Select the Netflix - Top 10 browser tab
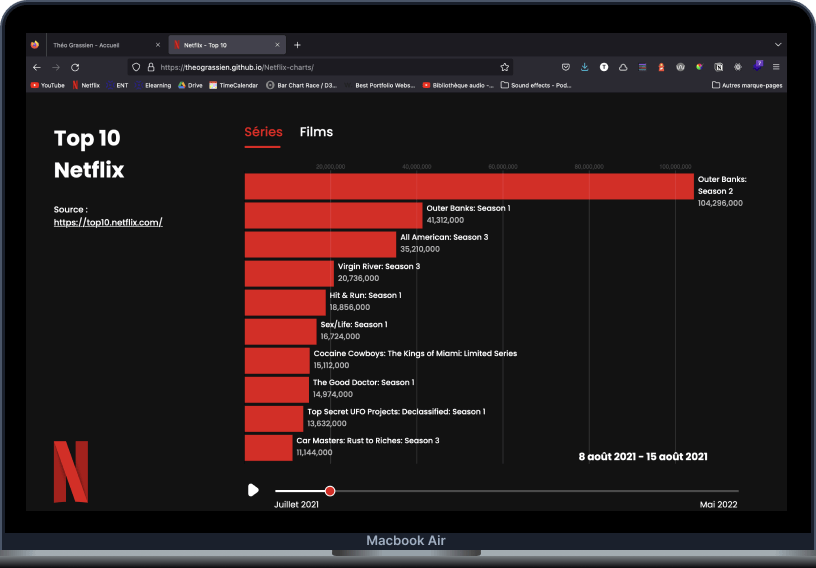The width and height of the screenshot is (816, 568). [227, 45]
